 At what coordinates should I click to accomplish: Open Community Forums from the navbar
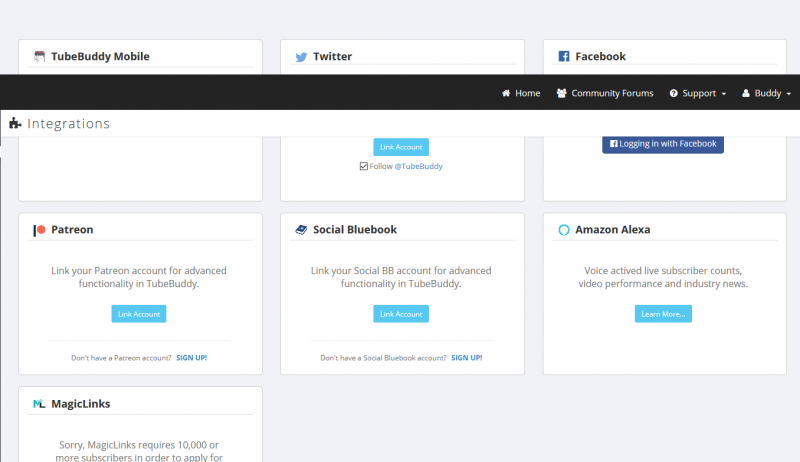point(605,93)
